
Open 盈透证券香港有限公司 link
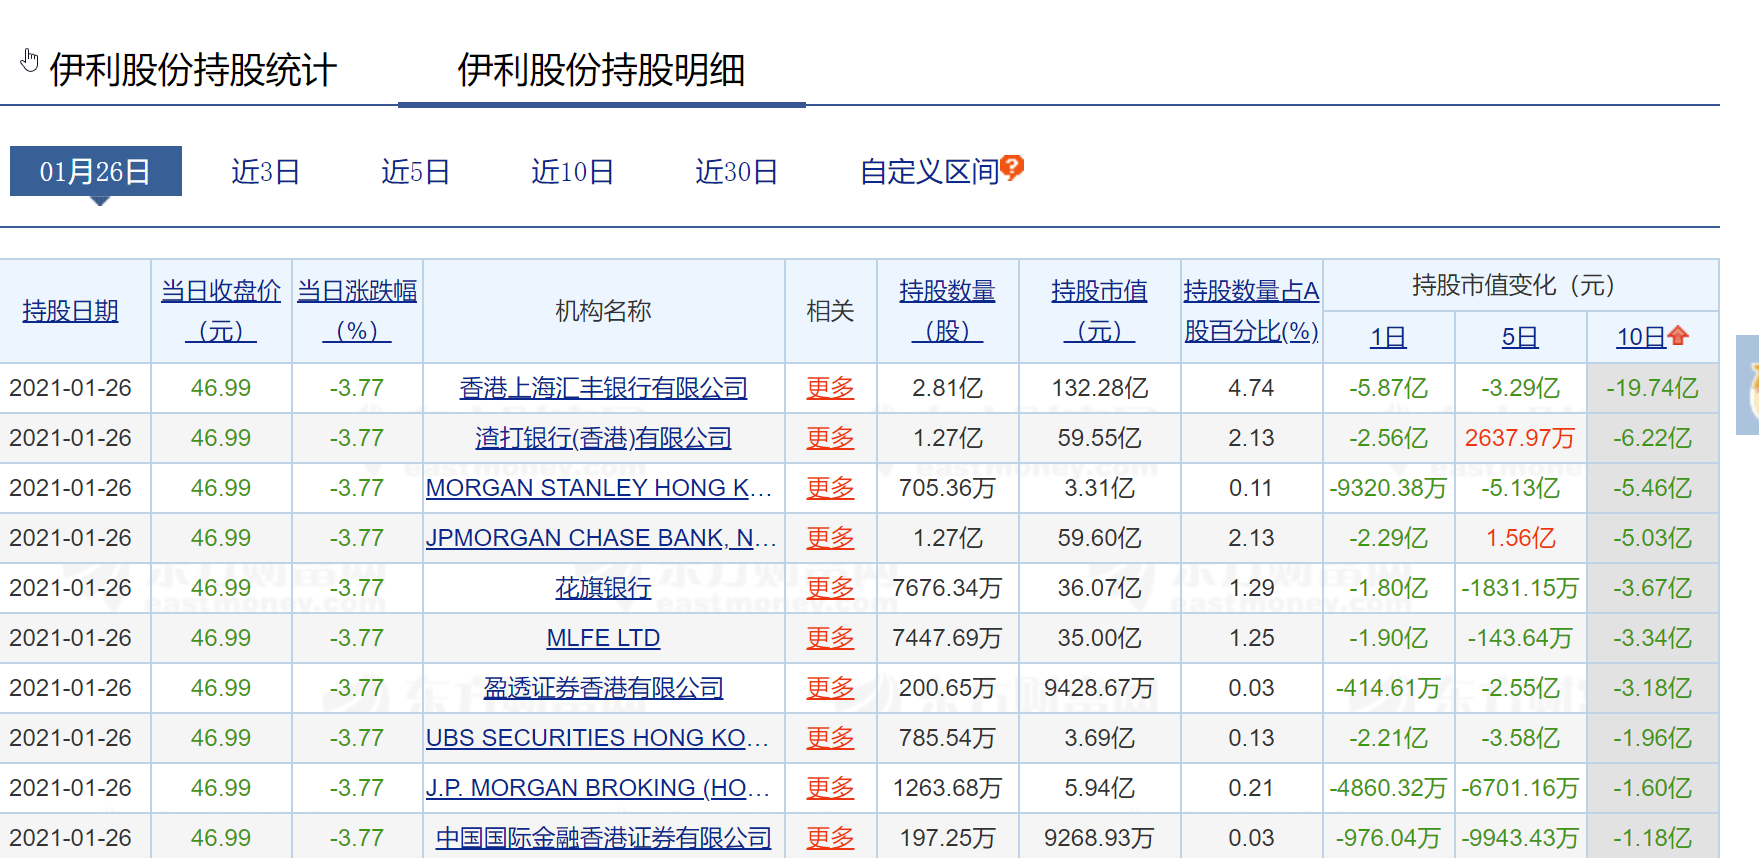tap(604, 688)
